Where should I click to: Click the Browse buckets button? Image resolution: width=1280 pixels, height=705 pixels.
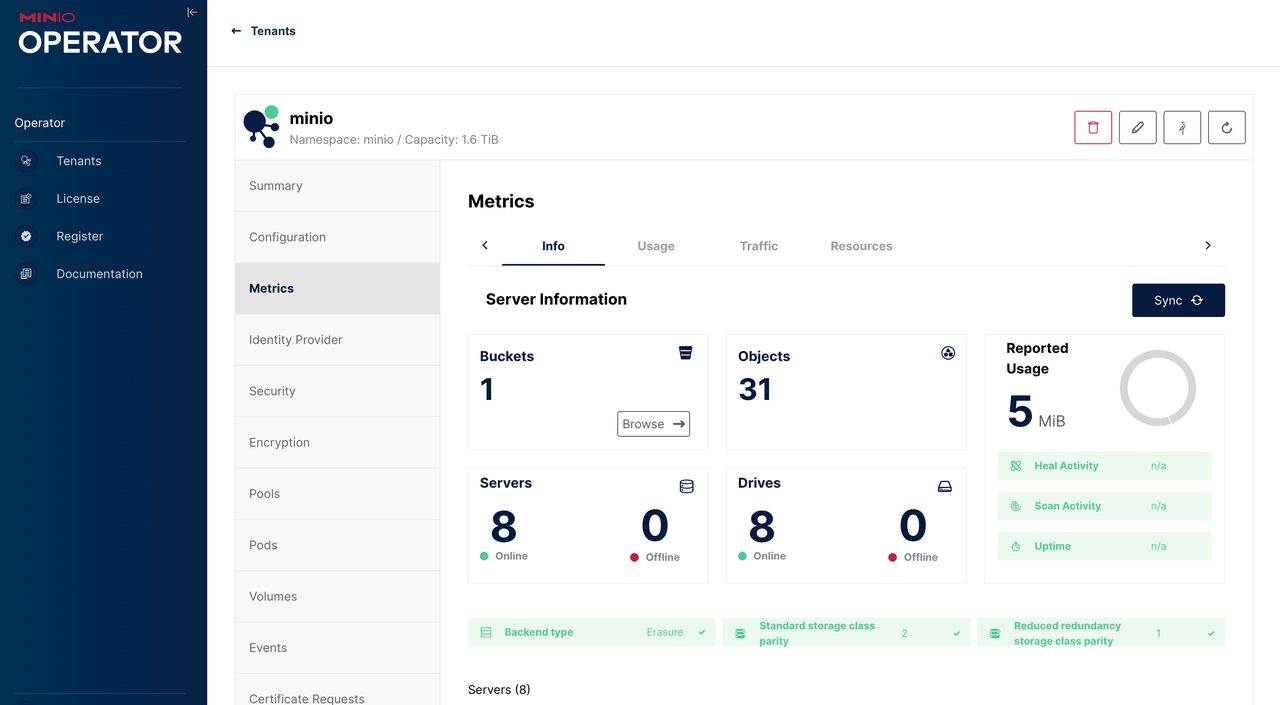(x=653, y=424)
